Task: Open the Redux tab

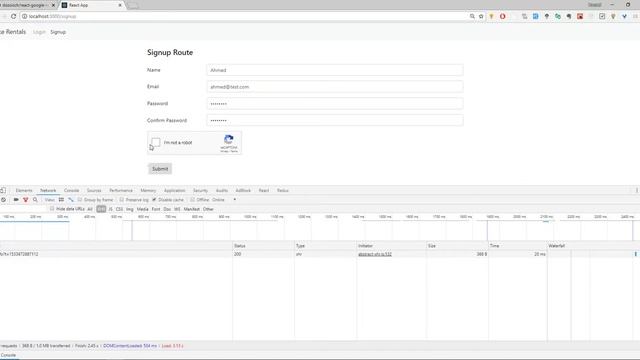Action: point(282,190)
